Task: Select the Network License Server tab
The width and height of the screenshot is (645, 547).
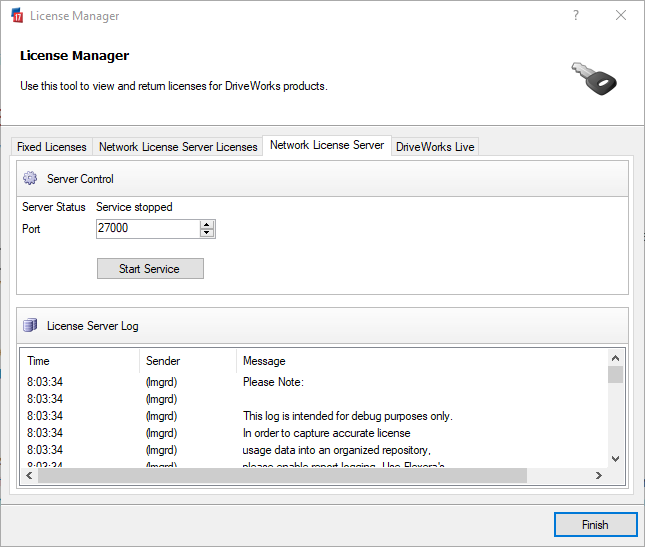Action: (x=327, y=145)
